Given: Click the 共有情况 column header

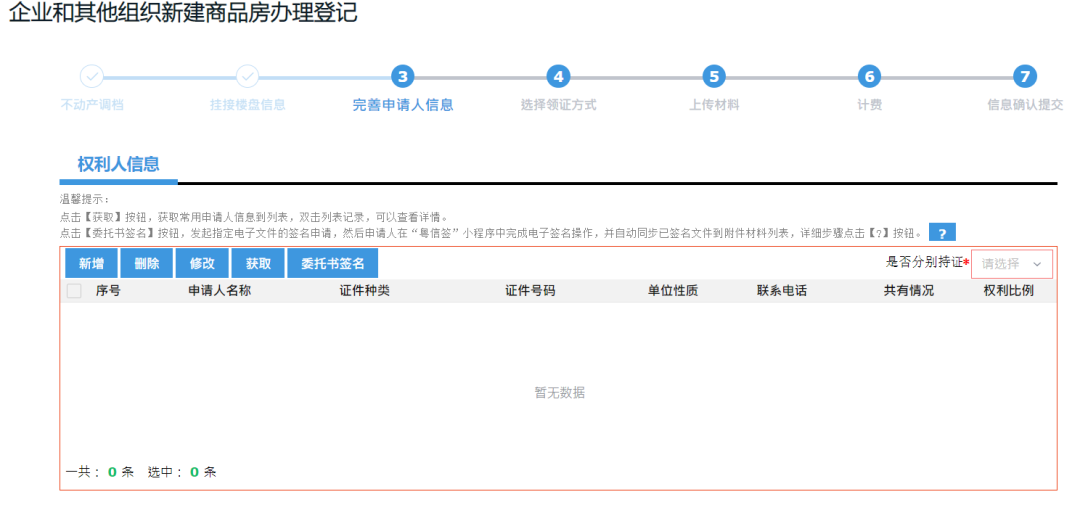Looking at the screenshot, I should click(x=909, y=291).
